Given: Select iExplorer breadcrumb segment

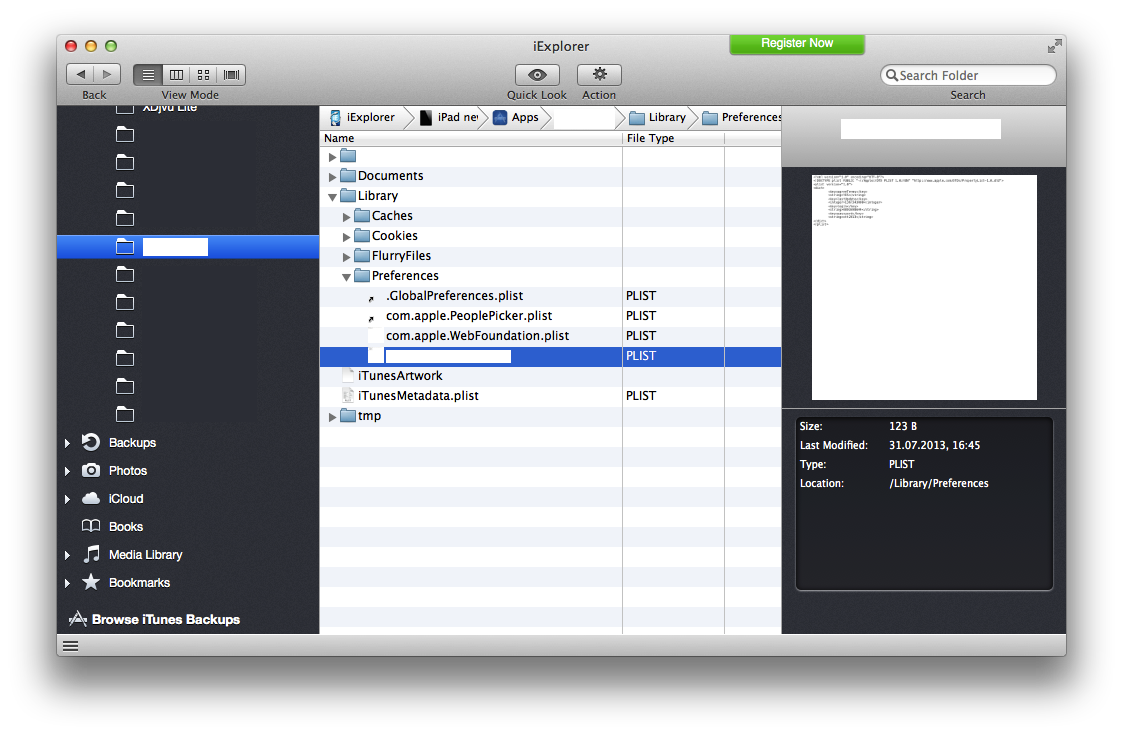Looking at the screenshot, I should 362,117.
